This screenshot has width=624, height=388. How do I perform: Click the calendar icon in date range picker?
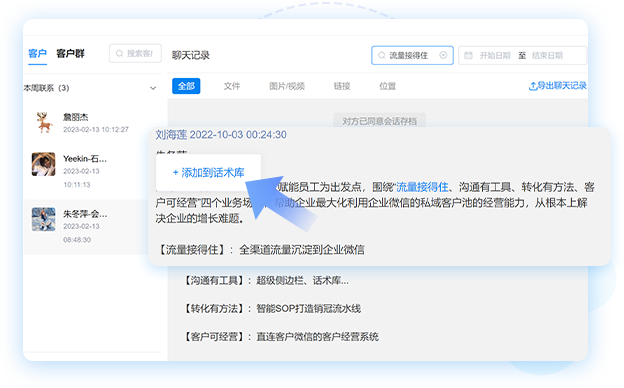(468, 55)
